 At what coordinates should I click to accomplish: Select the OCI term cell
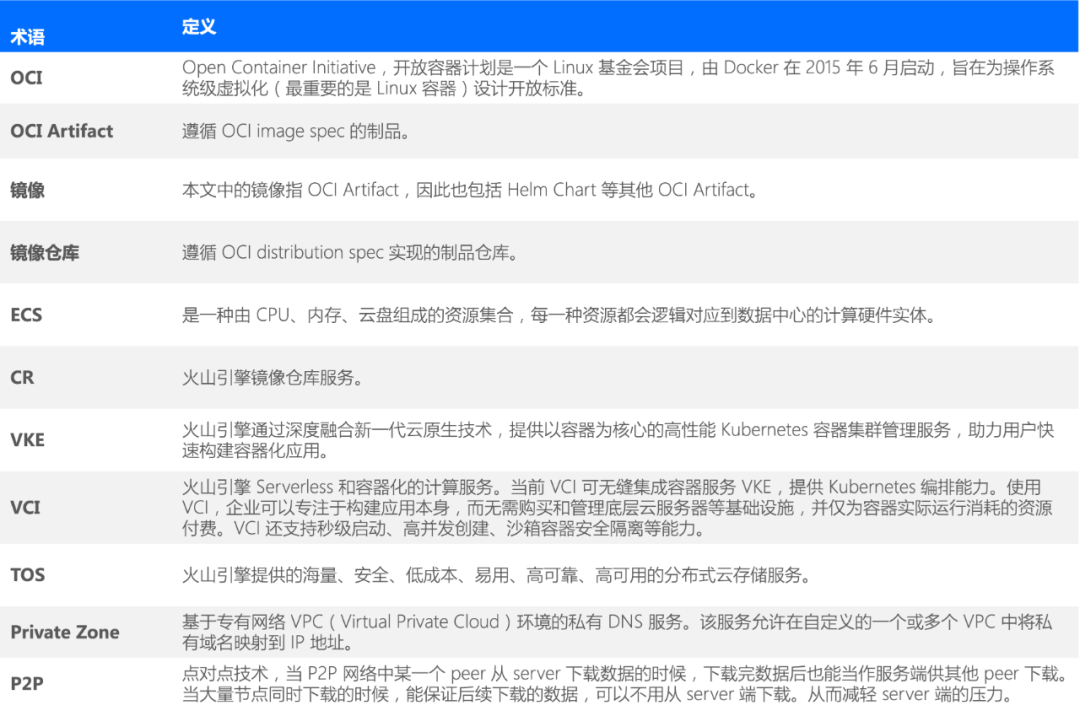pos(26,78)
